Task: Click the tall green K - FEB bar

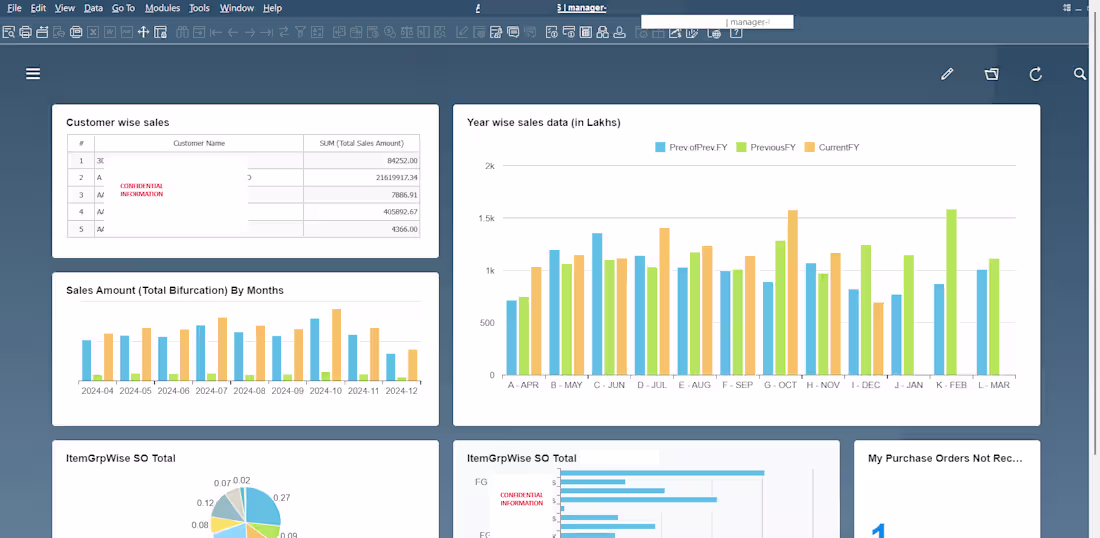Action: coord(951,292)
